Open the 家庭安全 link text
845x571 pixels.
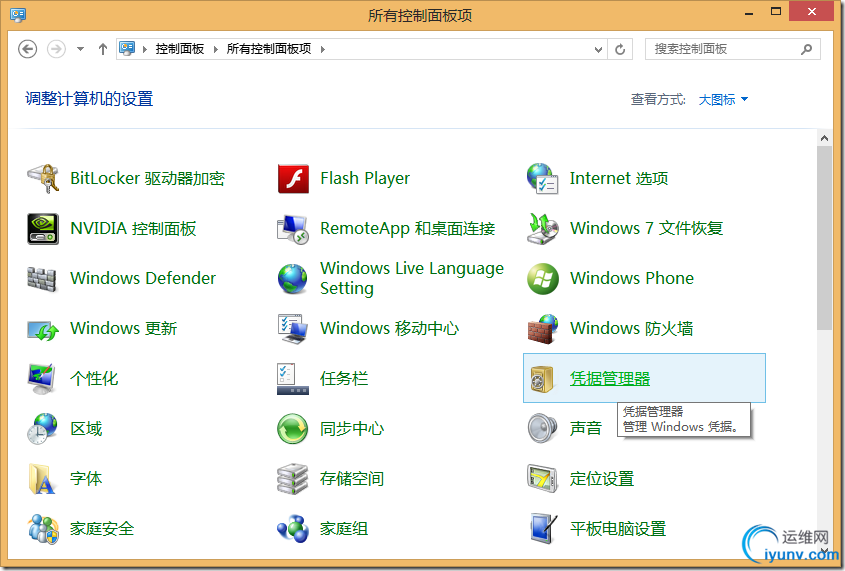[102, 529]
